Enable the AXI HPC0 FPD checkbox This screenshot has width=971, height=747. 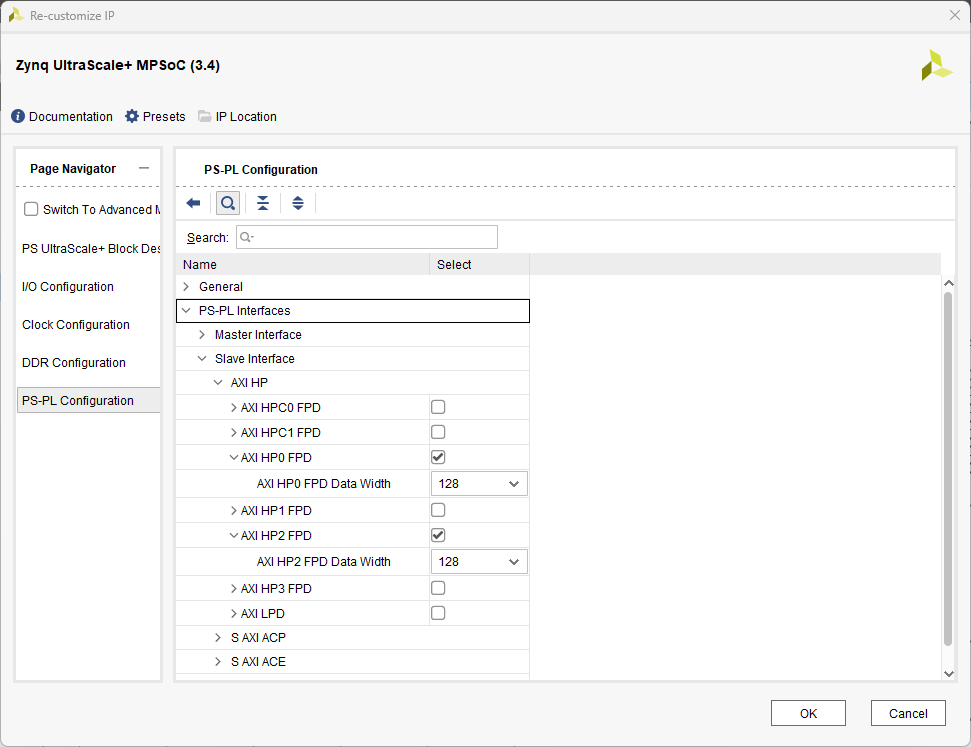point(438,407)
